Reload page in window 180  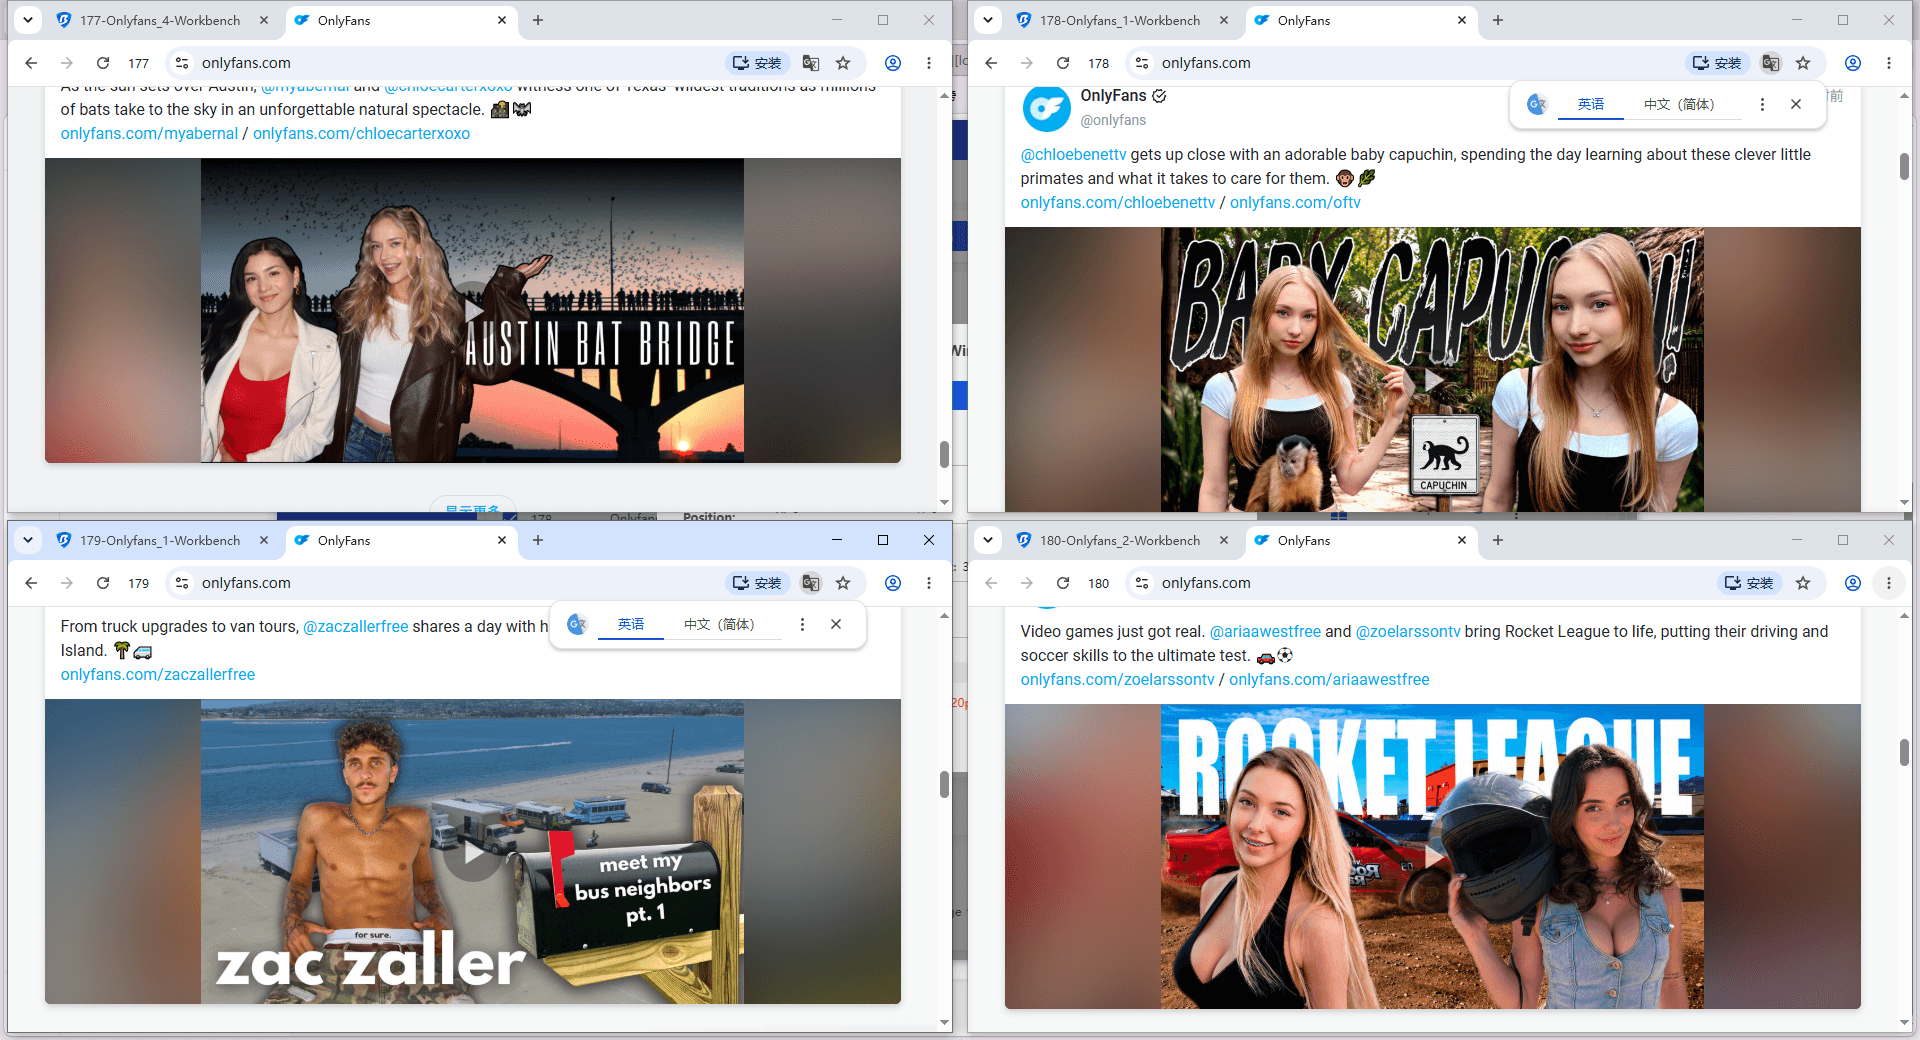click(1063, 583)
